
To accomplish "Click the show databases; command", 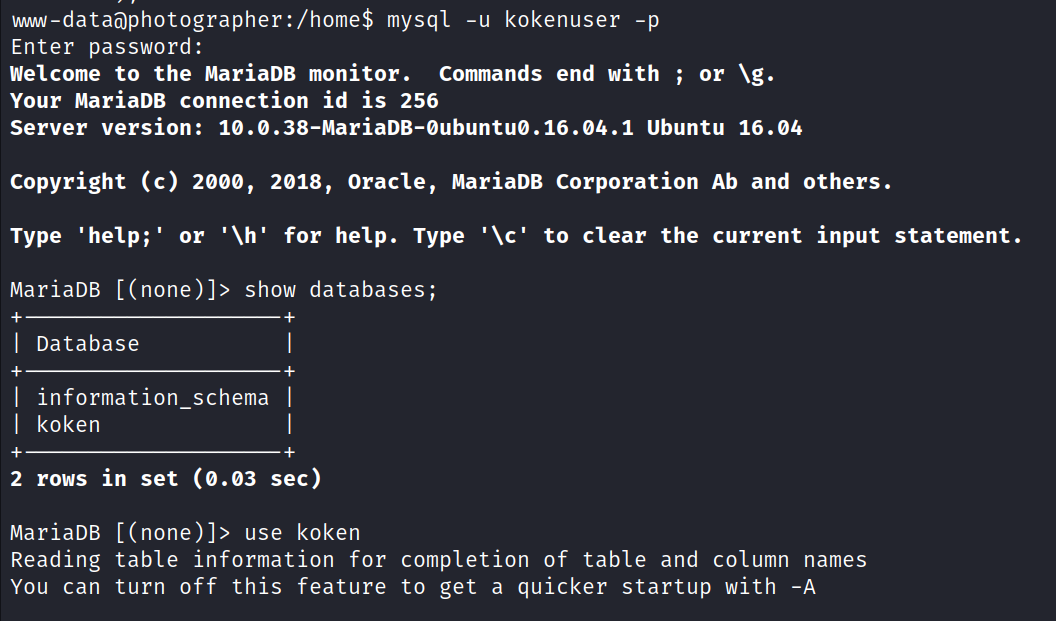I will (341, 290).
